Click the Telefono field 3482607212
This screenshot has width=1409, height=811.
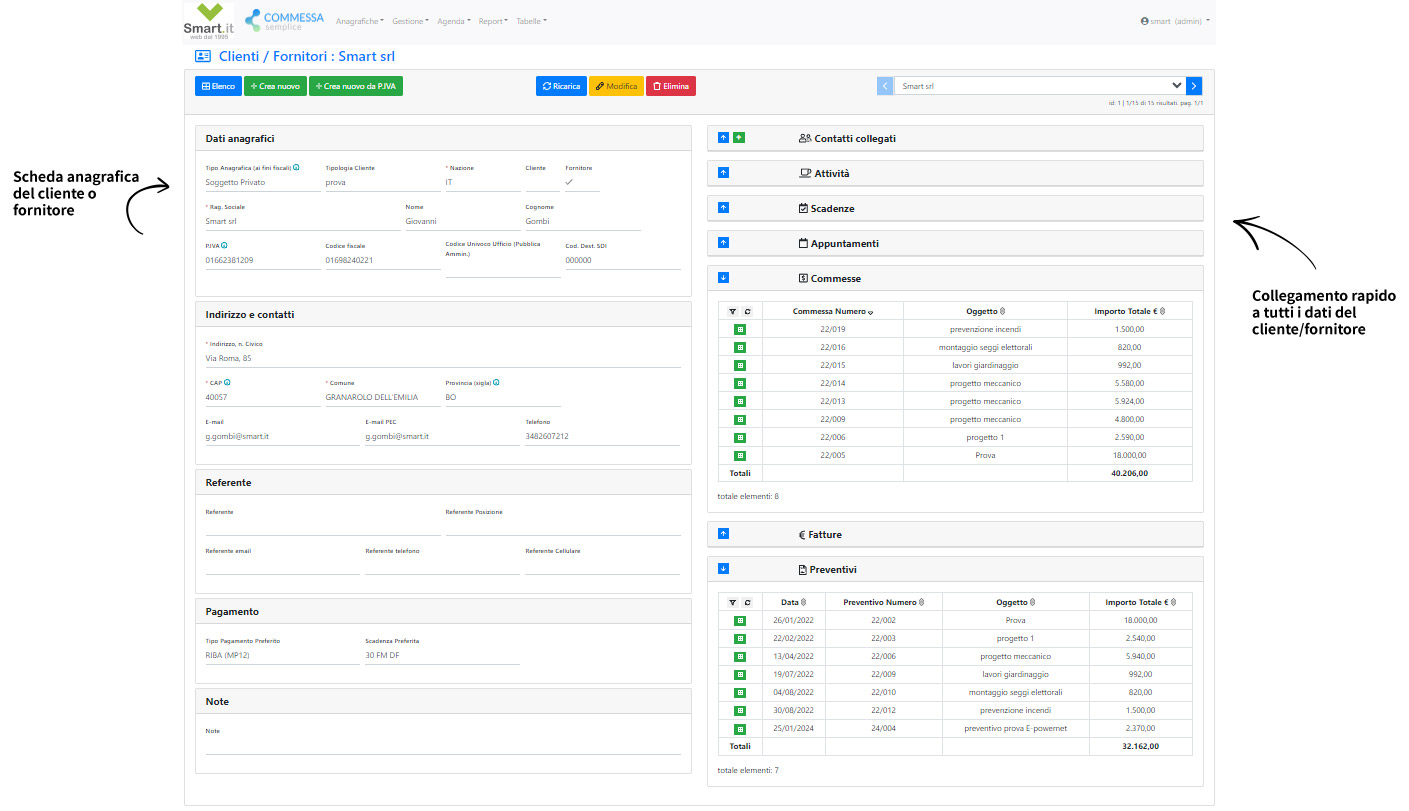[x=603, y=437]
